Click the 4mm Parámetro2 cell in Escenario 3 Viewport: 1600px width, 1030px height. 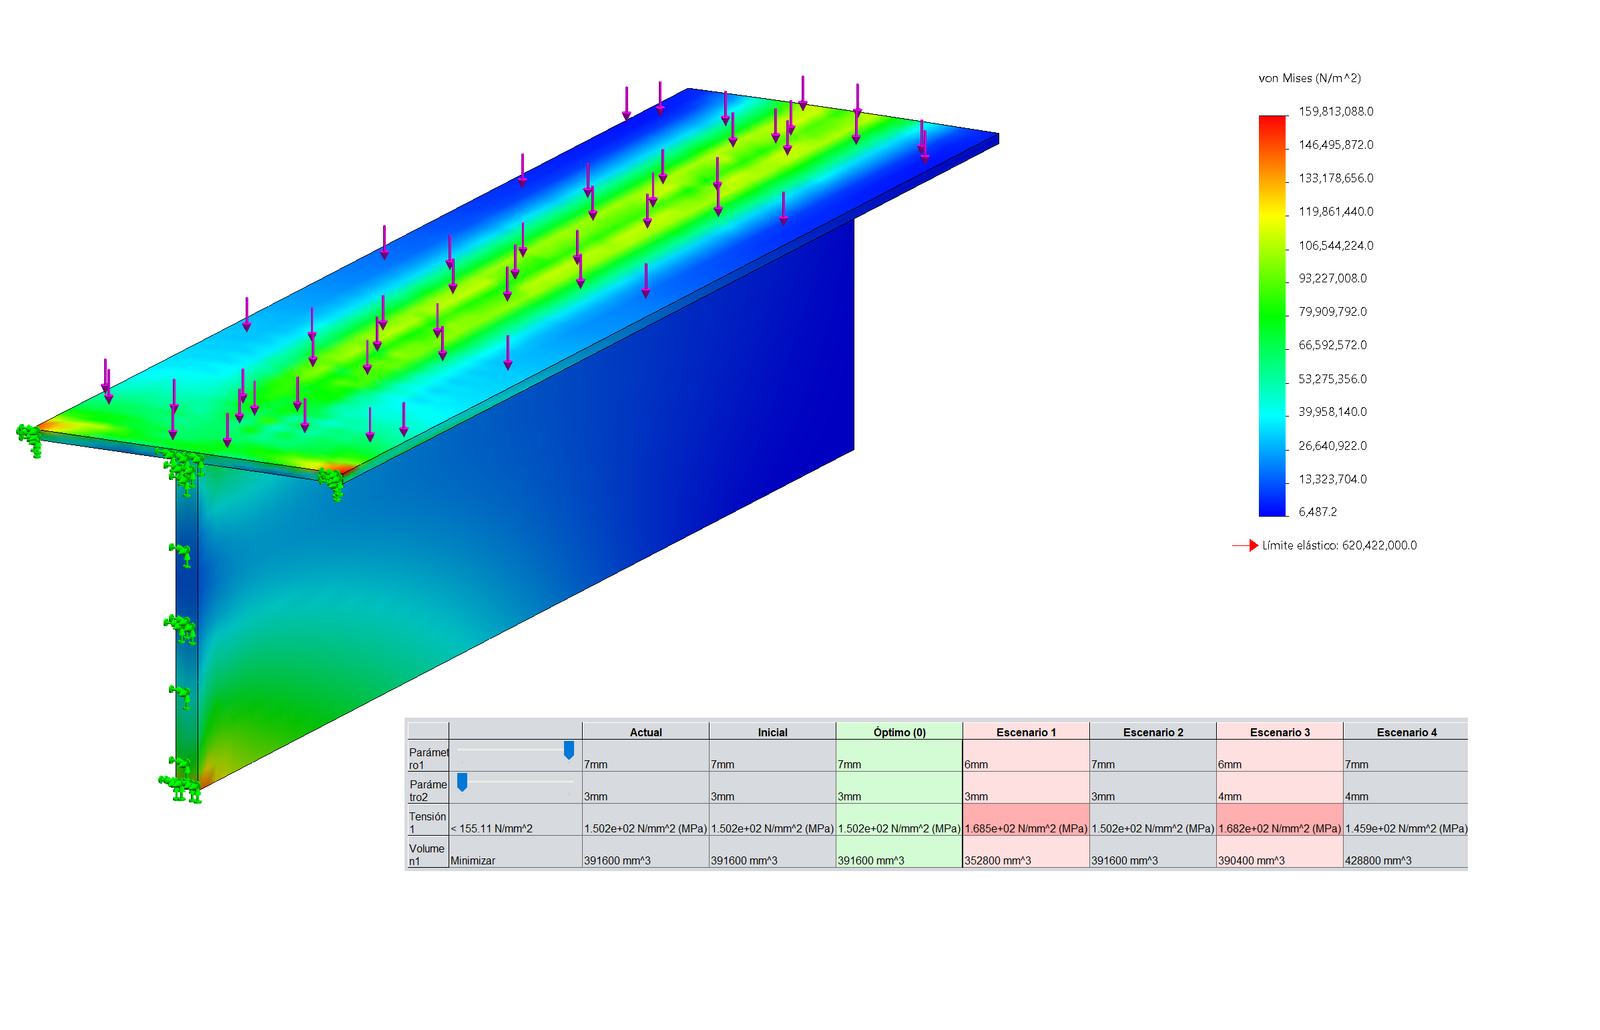click(x=1280, y=788)
